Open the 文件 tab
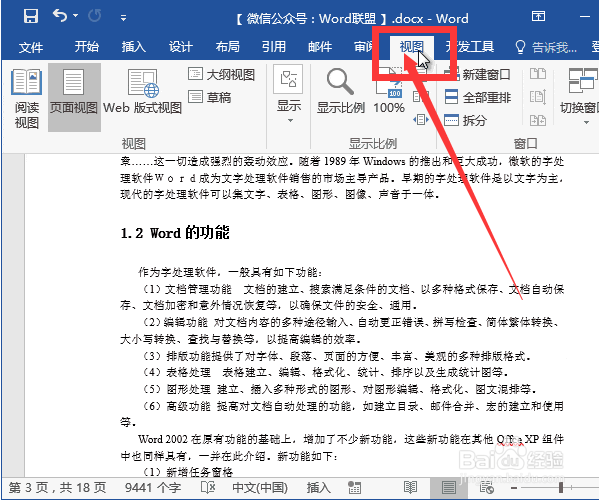The height and width of the screenshot is (500, 599). (x=31, y=47)
